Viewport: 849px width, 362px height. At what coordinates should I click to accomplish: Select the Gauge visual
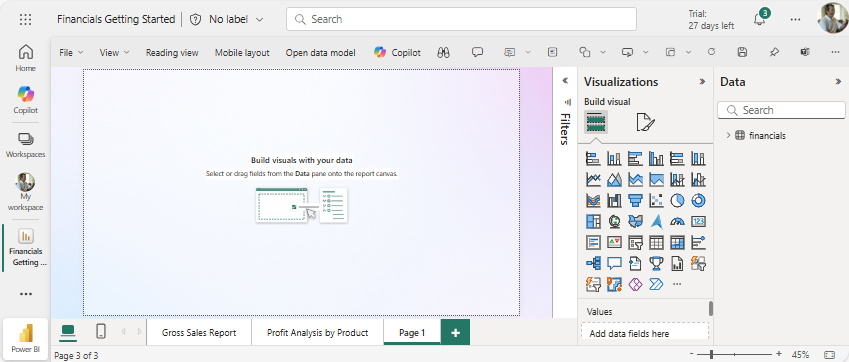[x=677, y=222]
